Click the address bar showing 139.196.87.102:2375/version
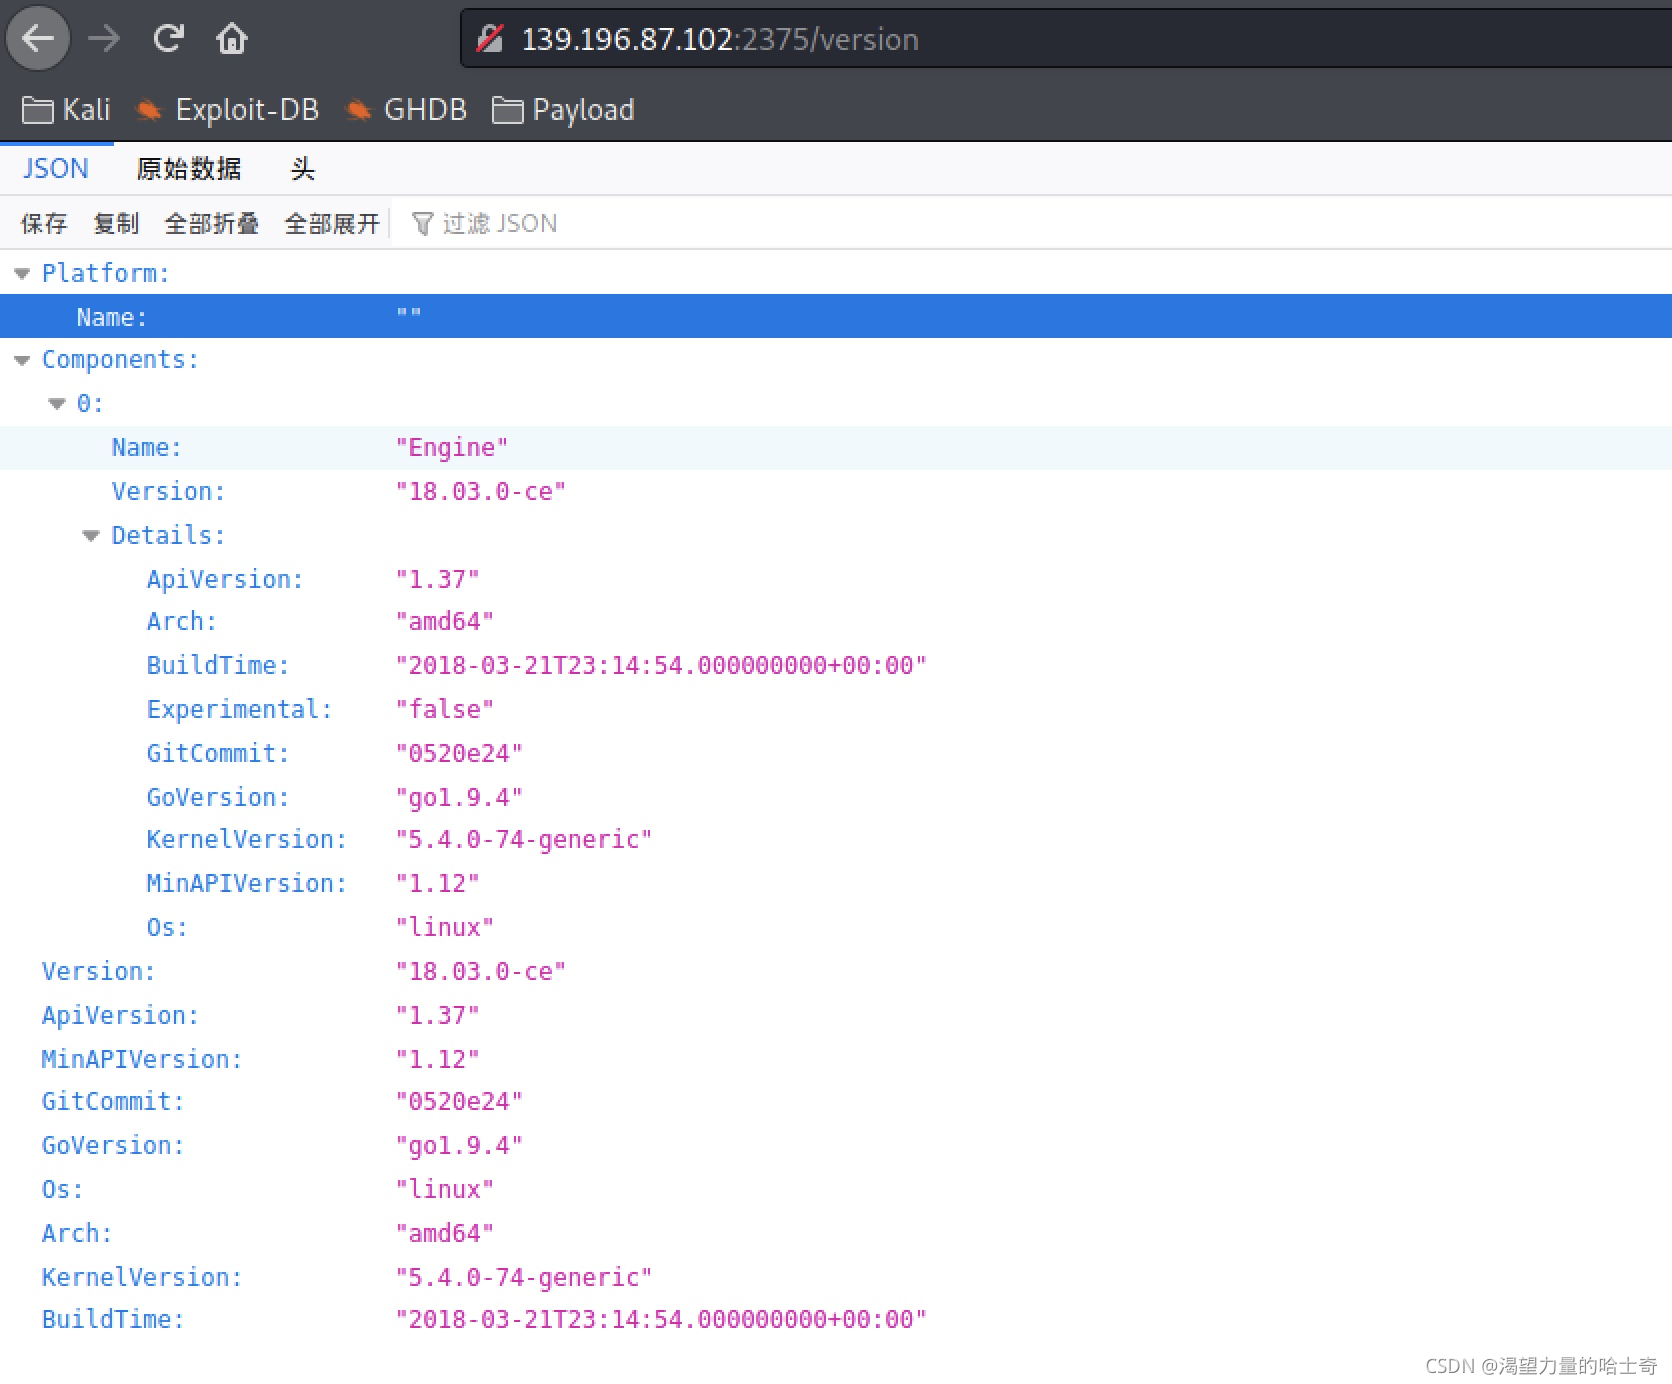This screenshot has width=1672, height=1384. 1065,39
